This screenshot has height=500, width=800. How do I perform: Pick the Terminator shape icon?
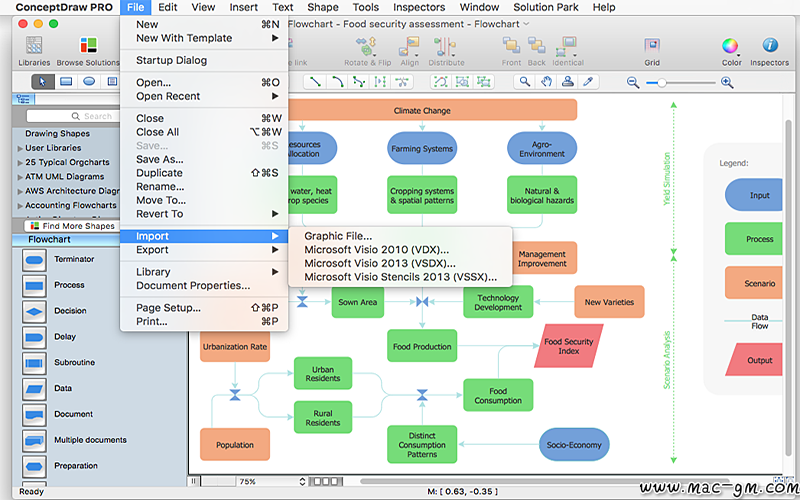(x=34, y=260)
